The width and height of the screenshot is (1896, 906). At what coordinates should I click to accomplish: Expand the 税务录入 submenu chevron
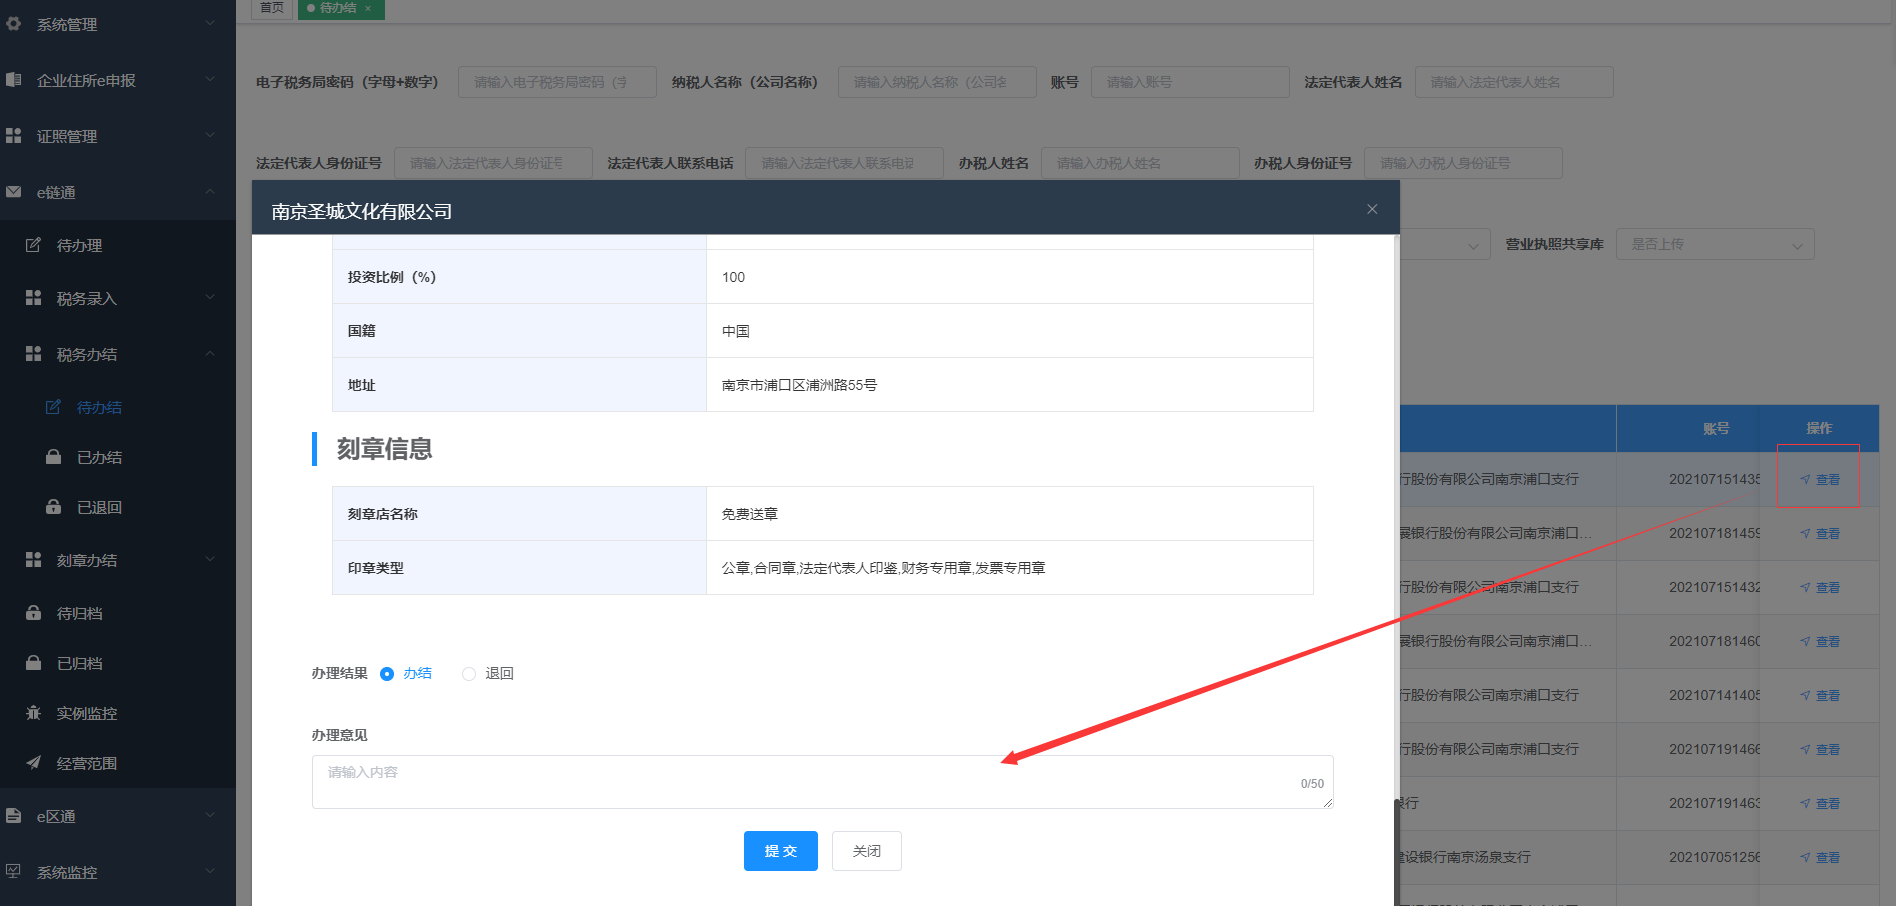[210, 298]
